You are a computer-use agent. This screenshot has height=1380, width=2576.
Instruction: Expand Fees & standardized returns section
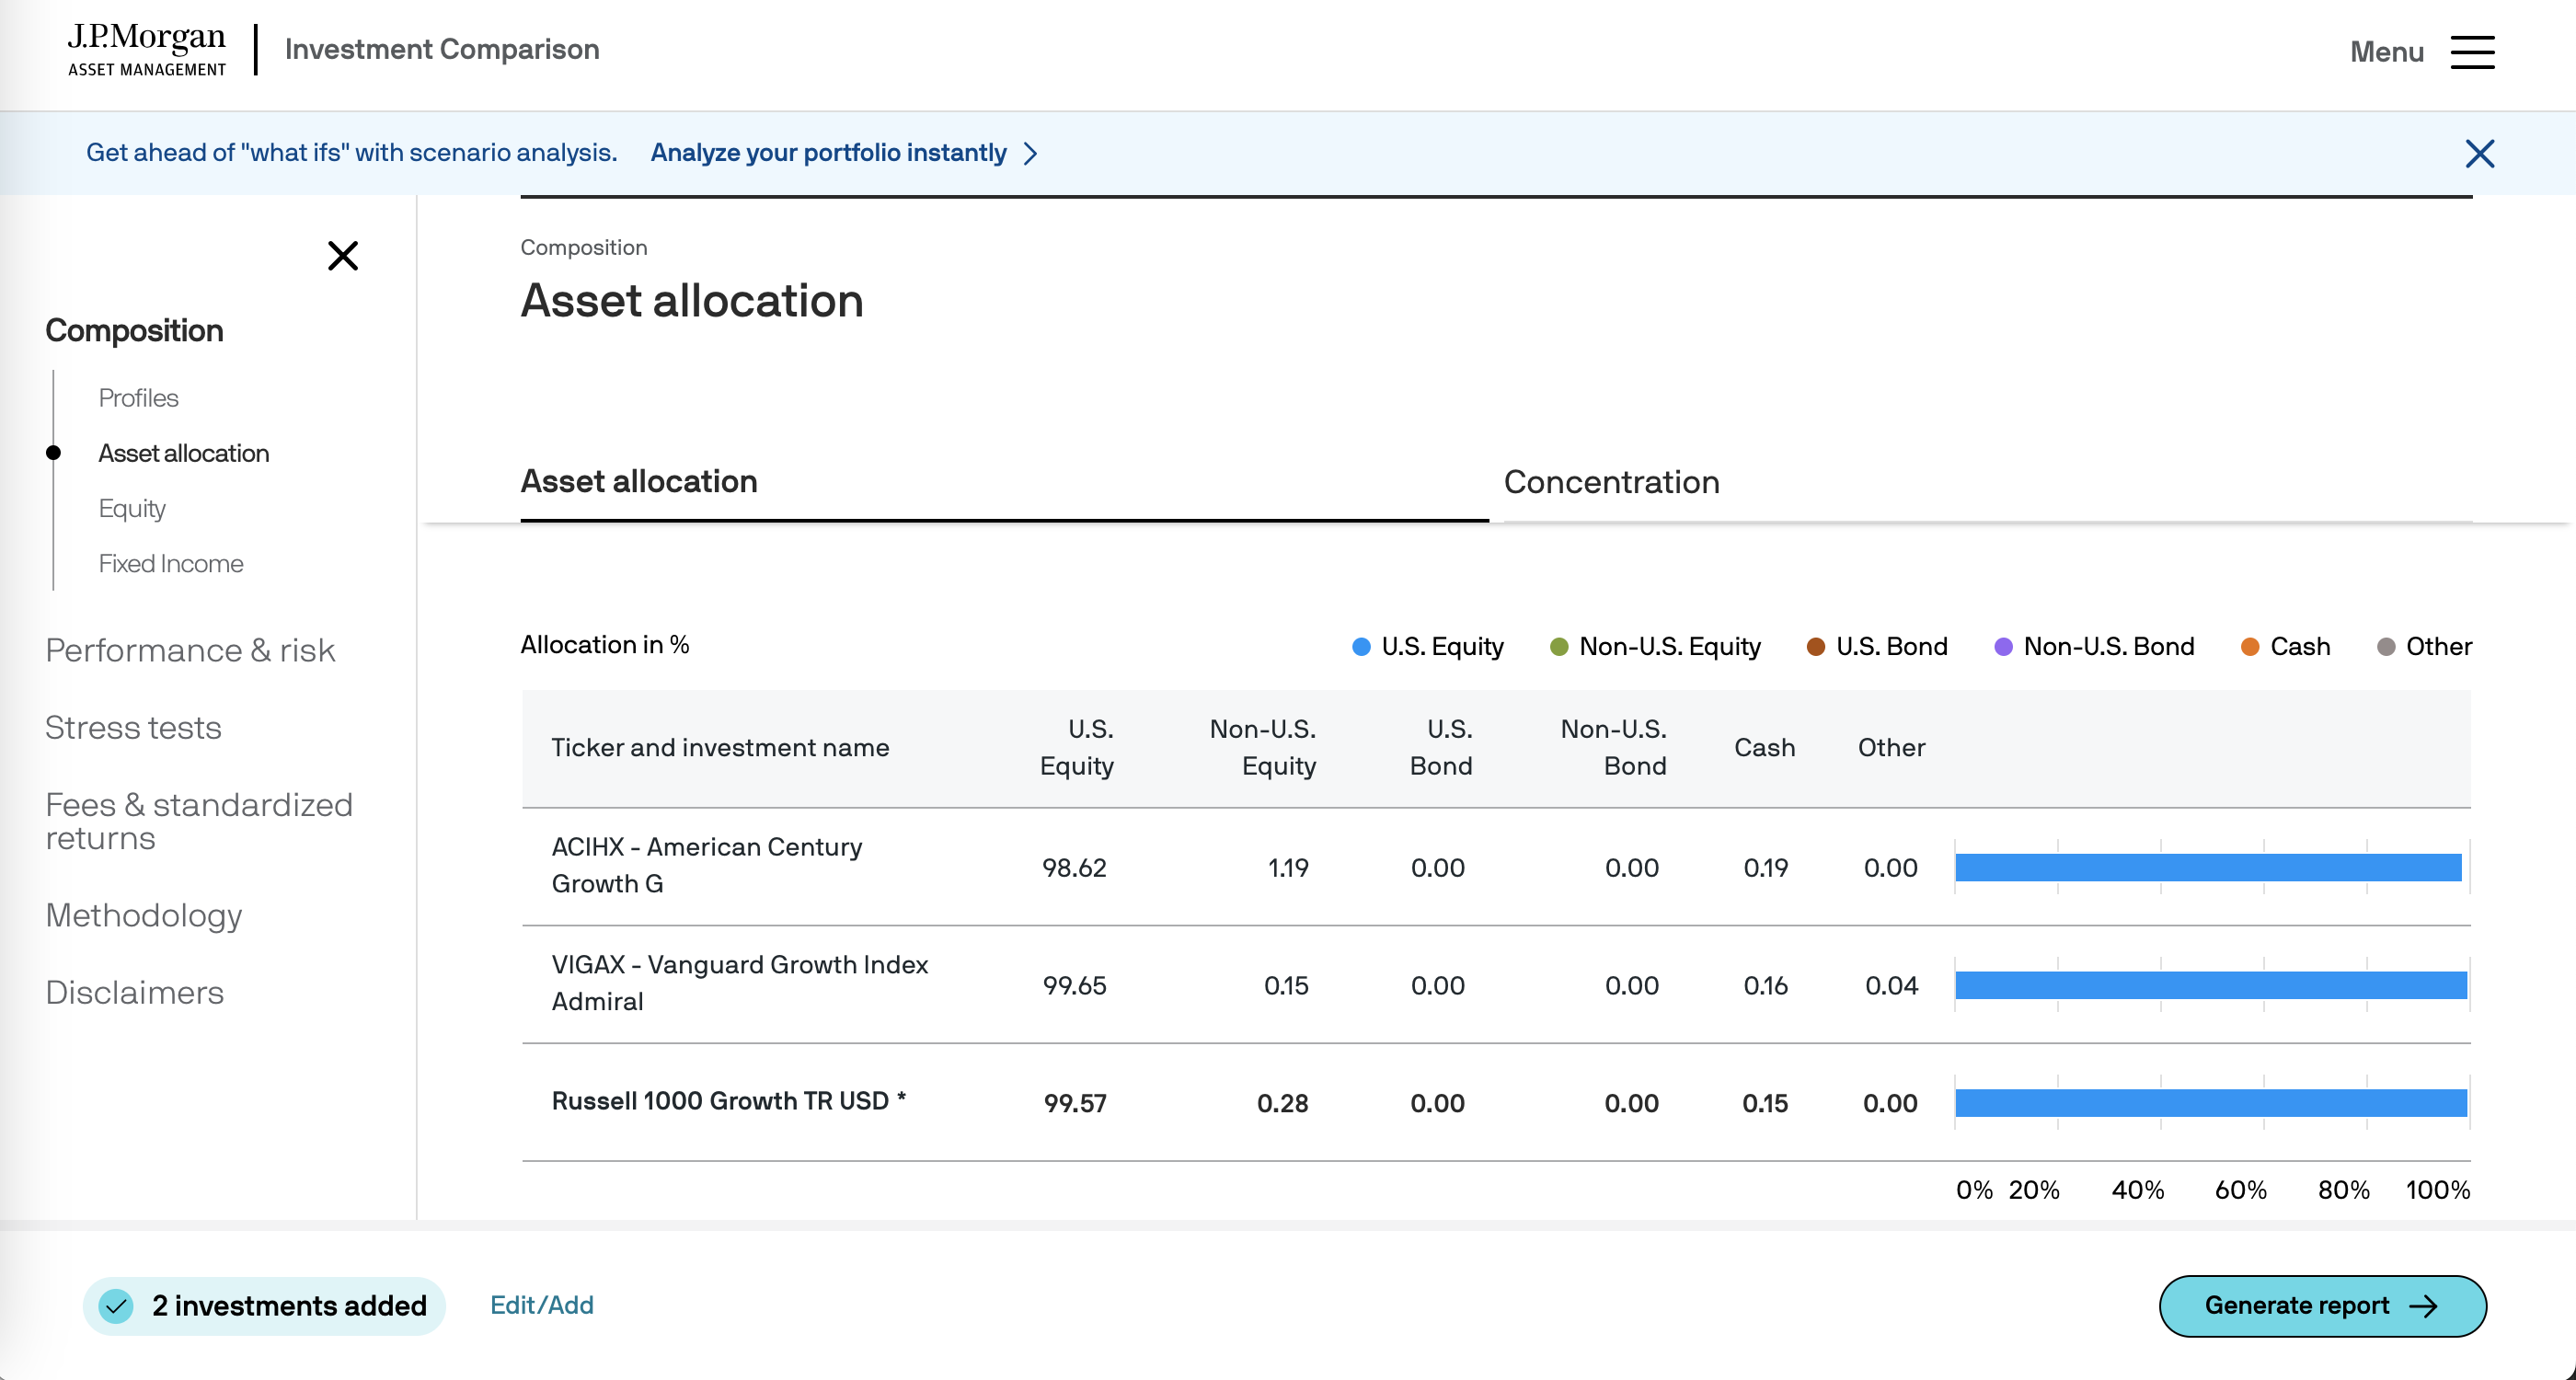[198, 821]
